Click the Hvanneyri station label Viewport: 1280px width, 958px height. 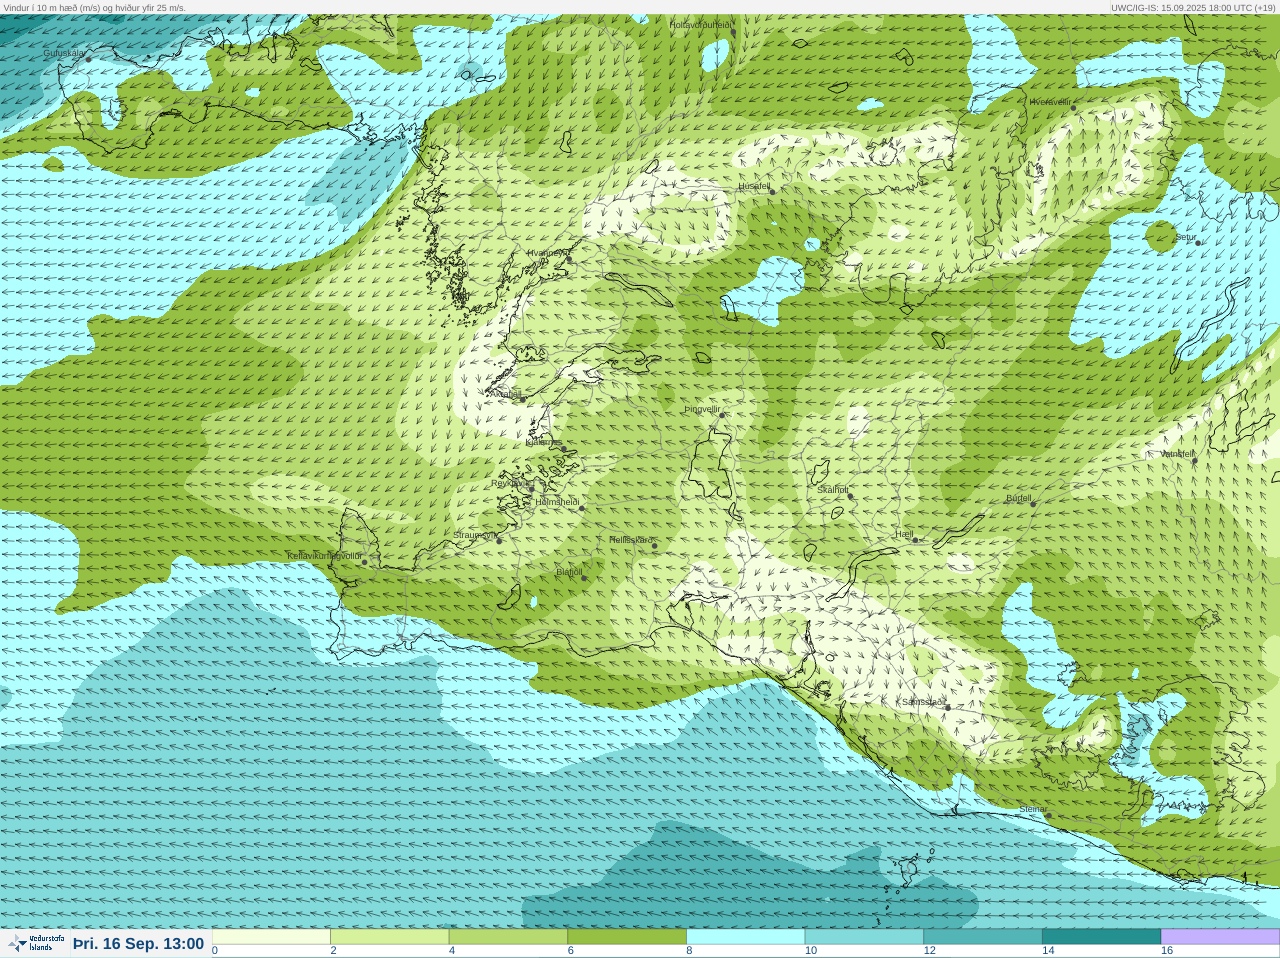(548, 253)
